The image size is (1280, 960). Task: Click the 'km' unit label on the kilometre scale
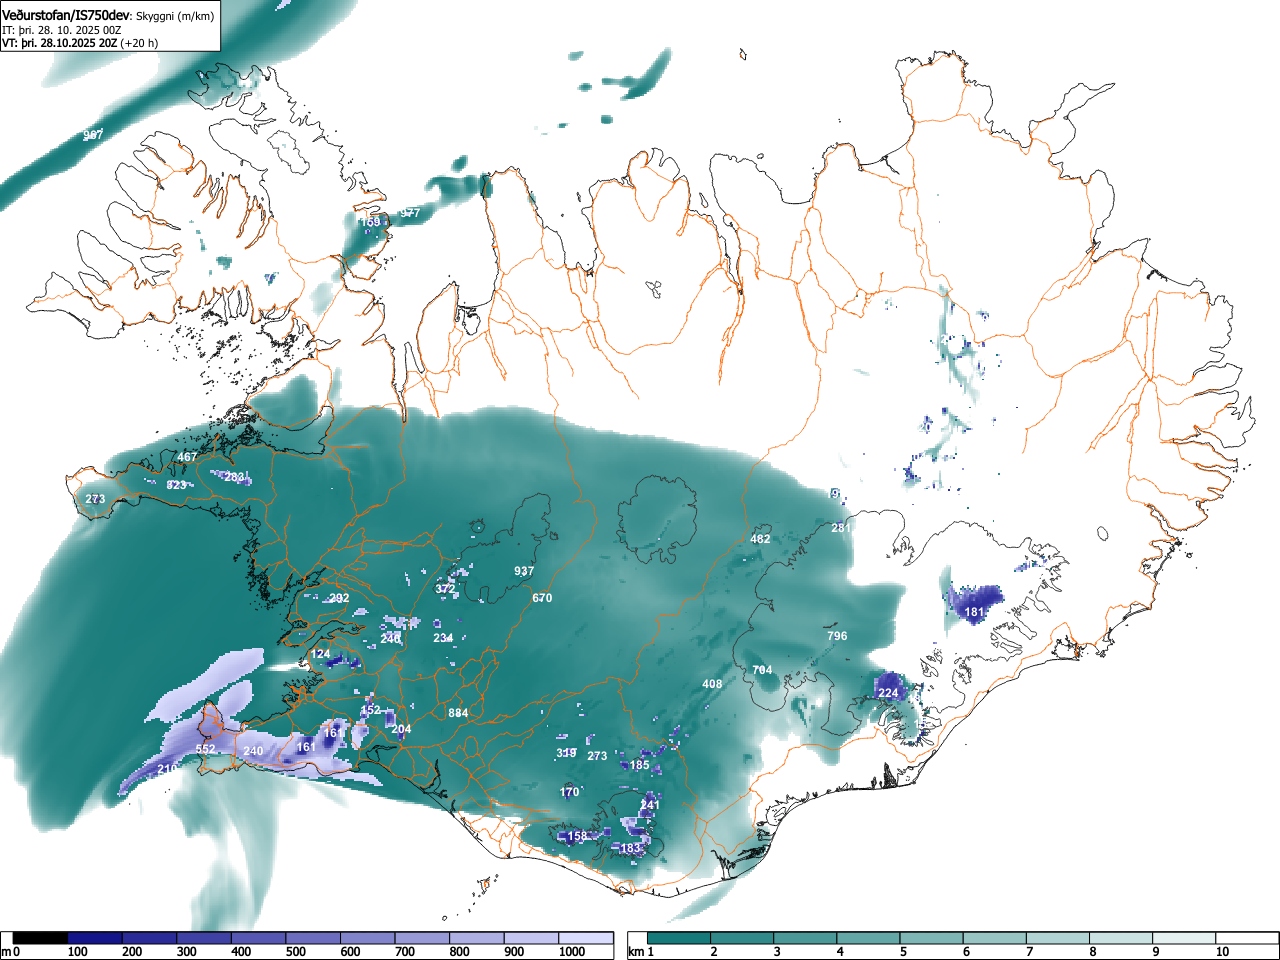tap(636, 952)
